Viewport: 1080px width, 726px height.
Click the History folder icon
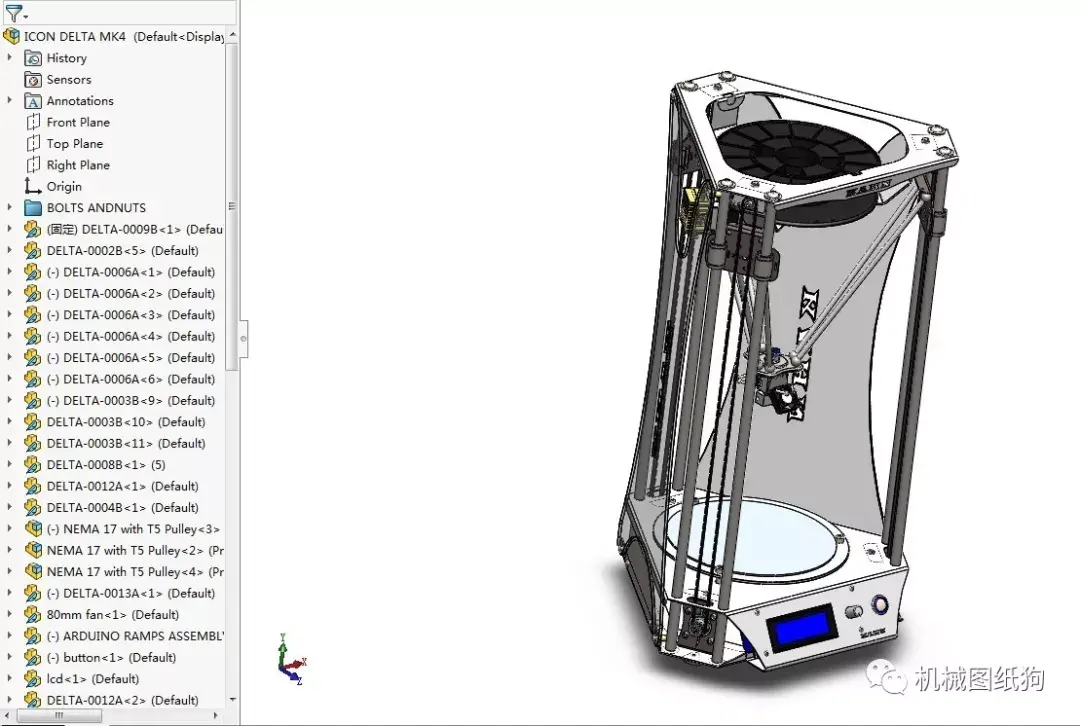click(x=32, y=59)
